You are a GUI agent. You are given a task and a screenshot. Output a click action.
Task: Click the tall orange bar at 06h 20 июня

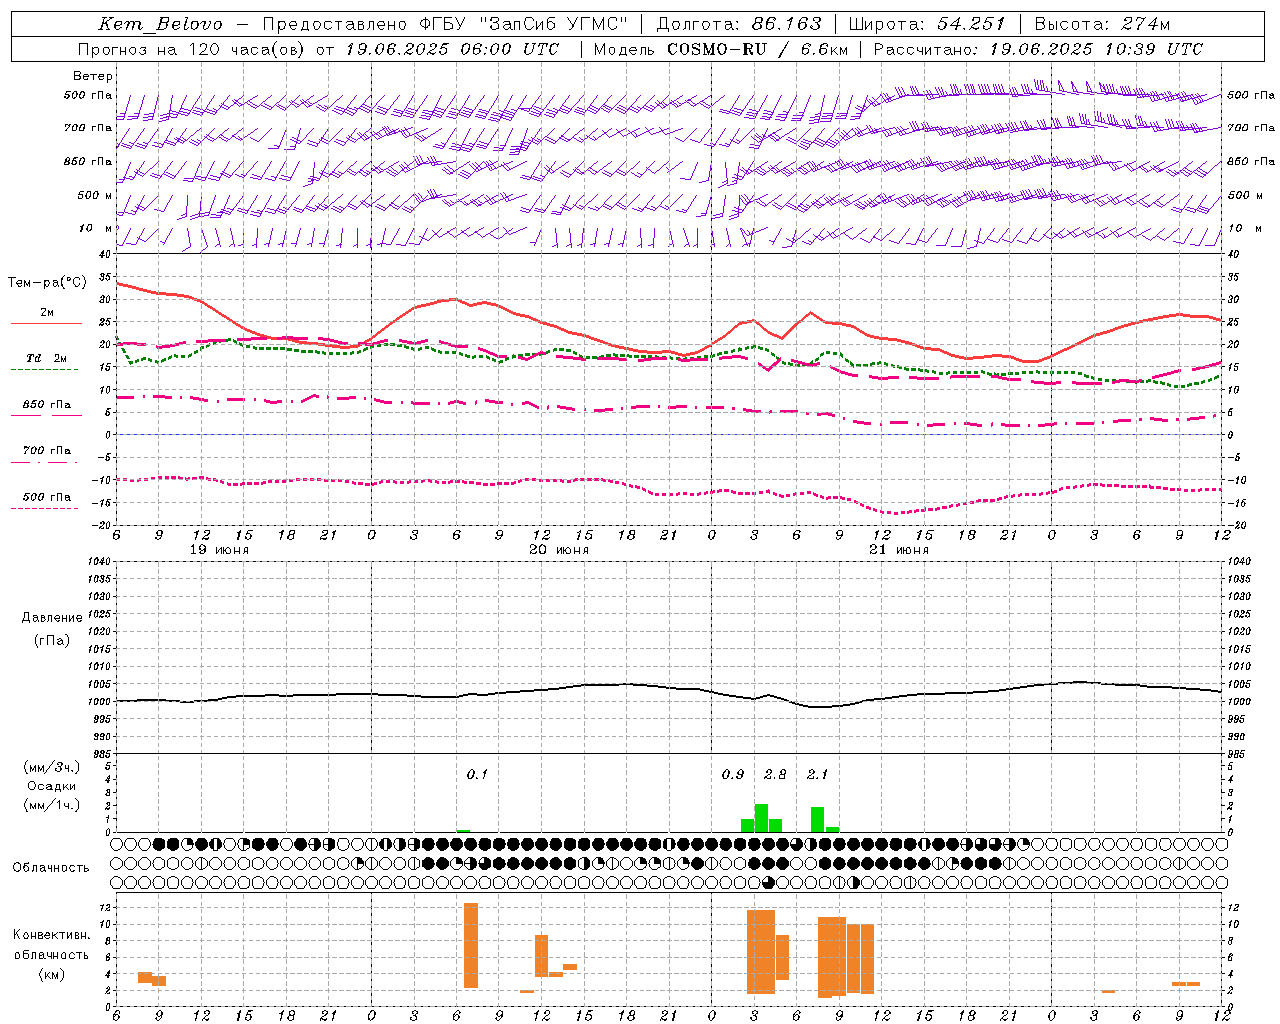pyautogui.click(x=471, y=945)
